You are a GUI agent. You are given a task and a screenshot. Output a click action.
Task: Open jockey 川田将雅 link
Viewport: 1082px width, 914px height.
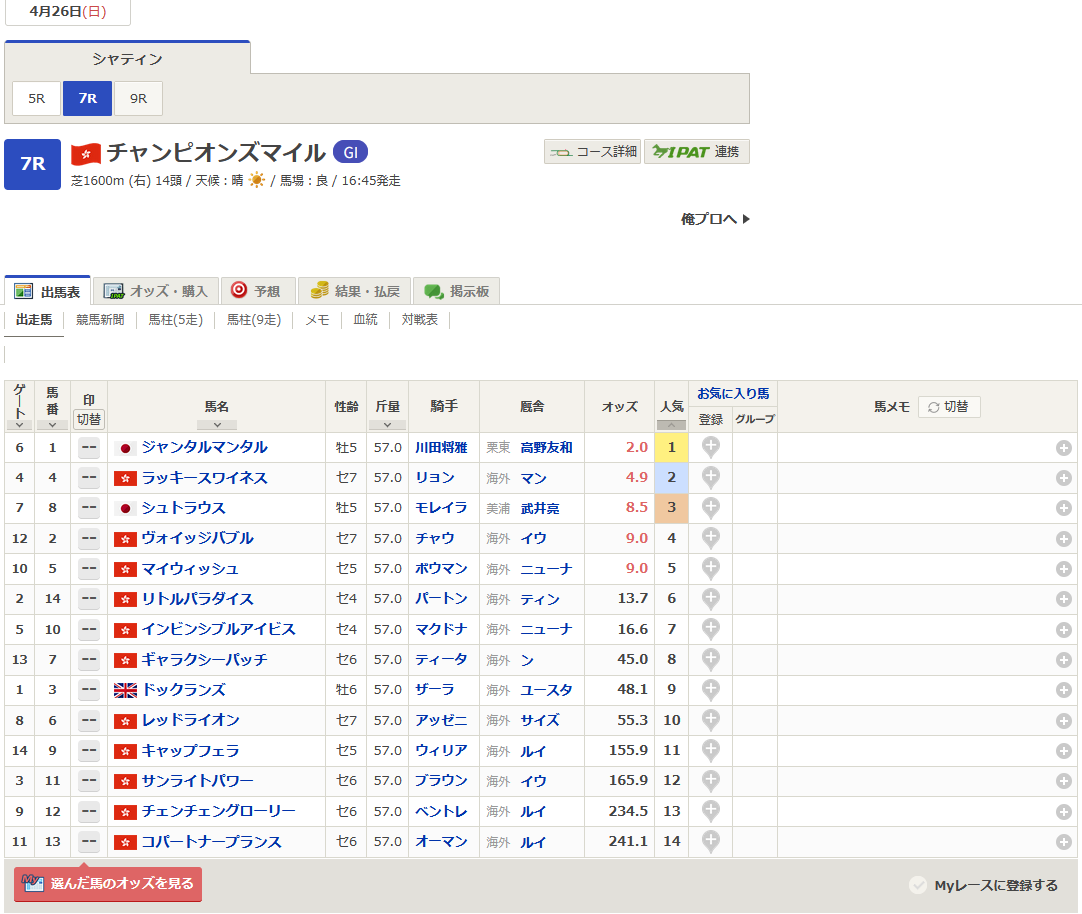(441, 448)
